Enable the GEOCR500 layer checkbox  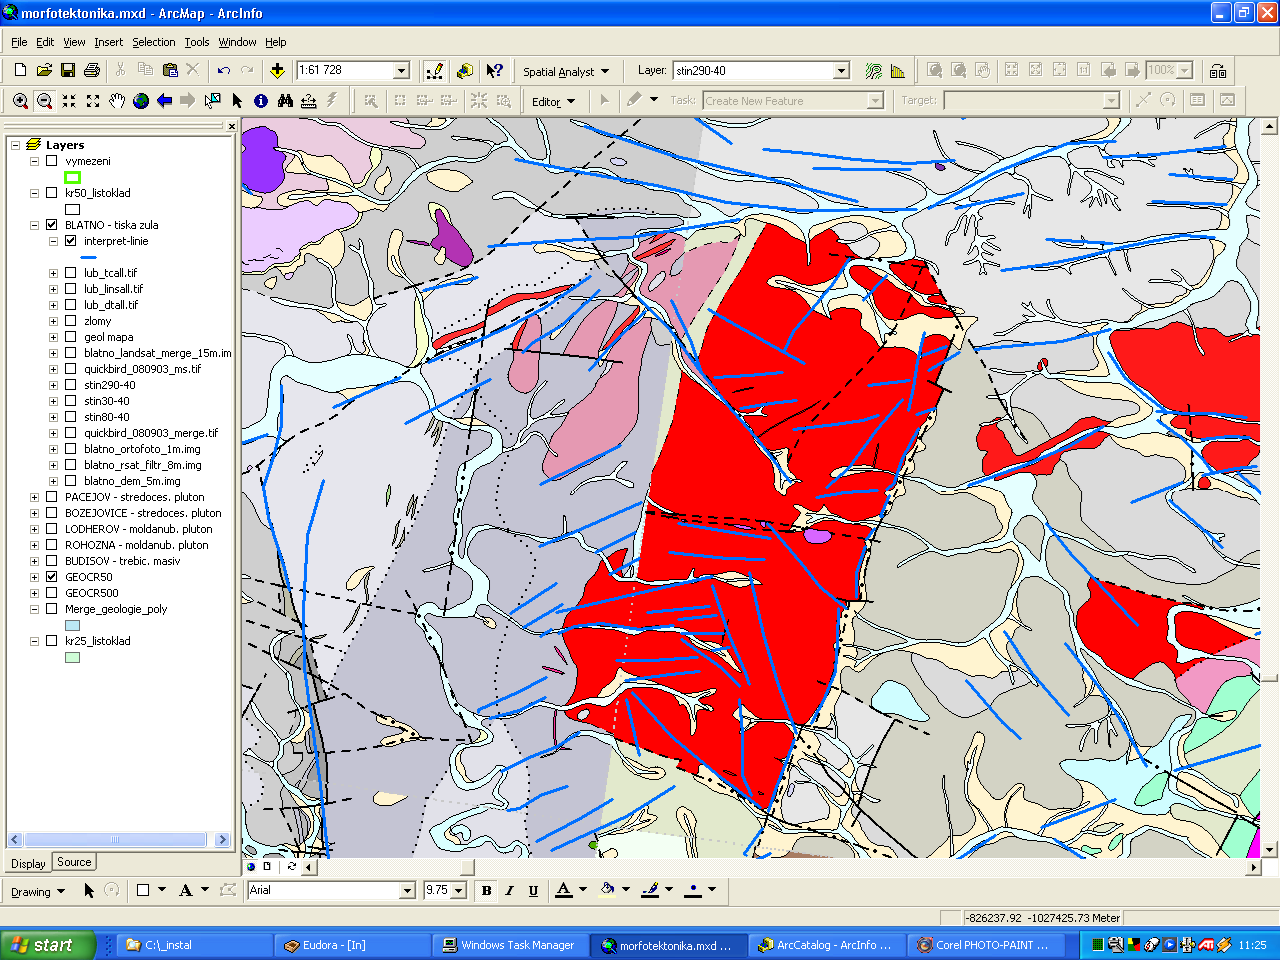(51, 592)
